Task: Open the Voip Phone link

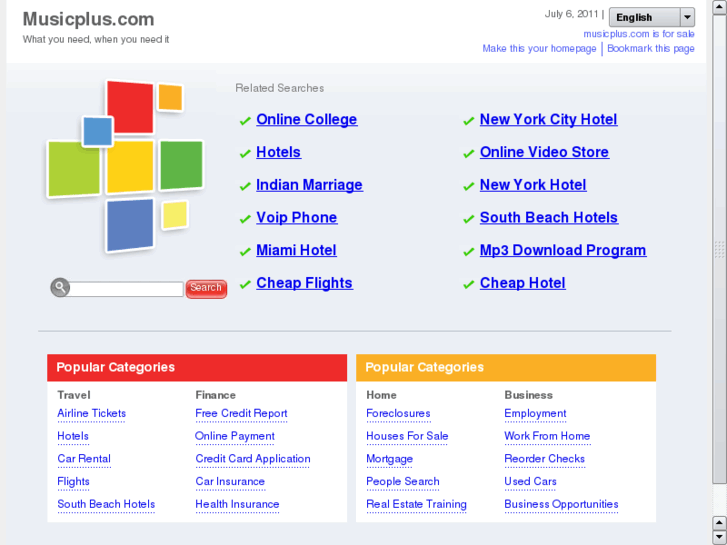Action: [x=296, y=218]
